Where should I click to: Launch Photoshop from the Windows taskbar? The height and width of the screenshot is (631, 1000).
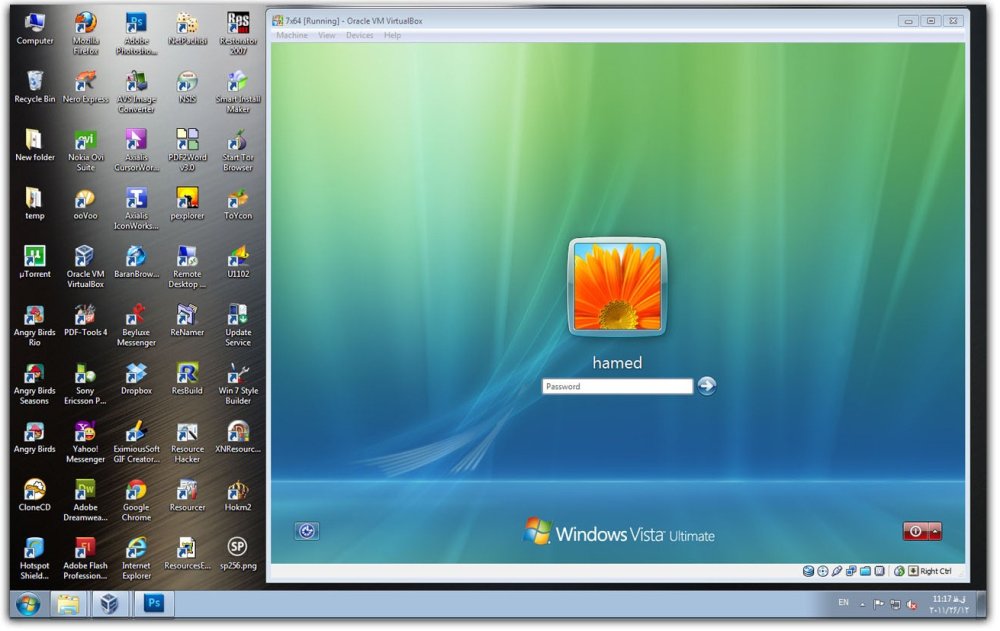coord(153,604)
